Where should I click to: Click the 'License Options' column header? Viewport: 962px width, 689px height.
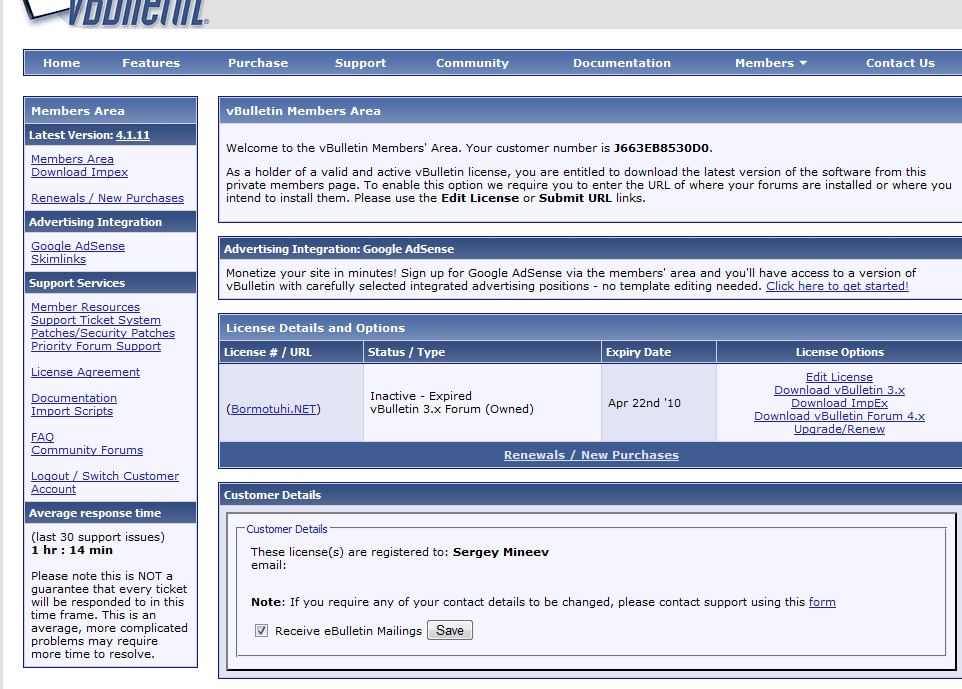[x=839, y=352]
